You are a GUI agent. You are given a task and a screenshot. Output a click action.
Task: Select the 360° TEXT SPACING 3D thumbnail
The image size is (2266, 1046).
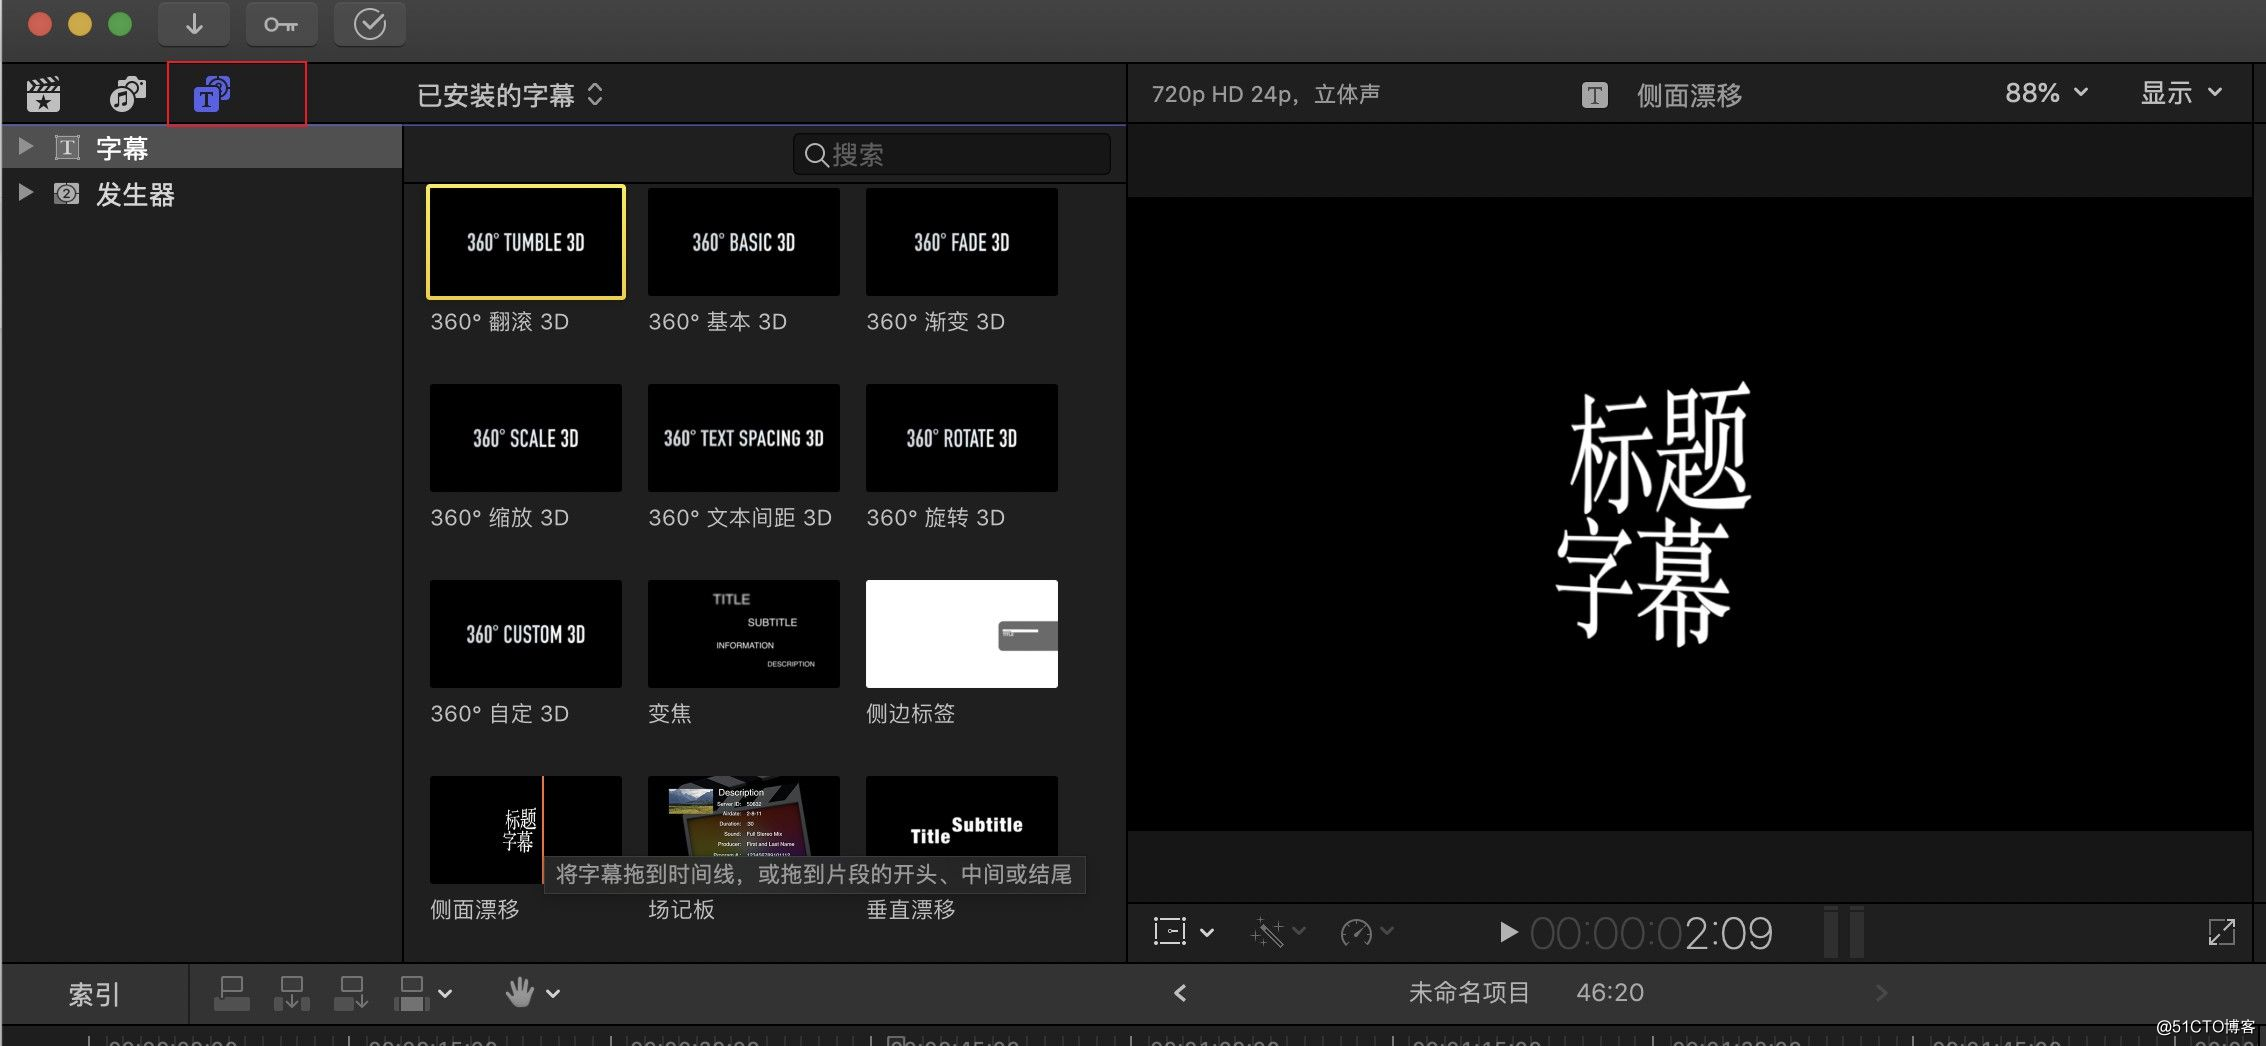(x=744, y=438)
